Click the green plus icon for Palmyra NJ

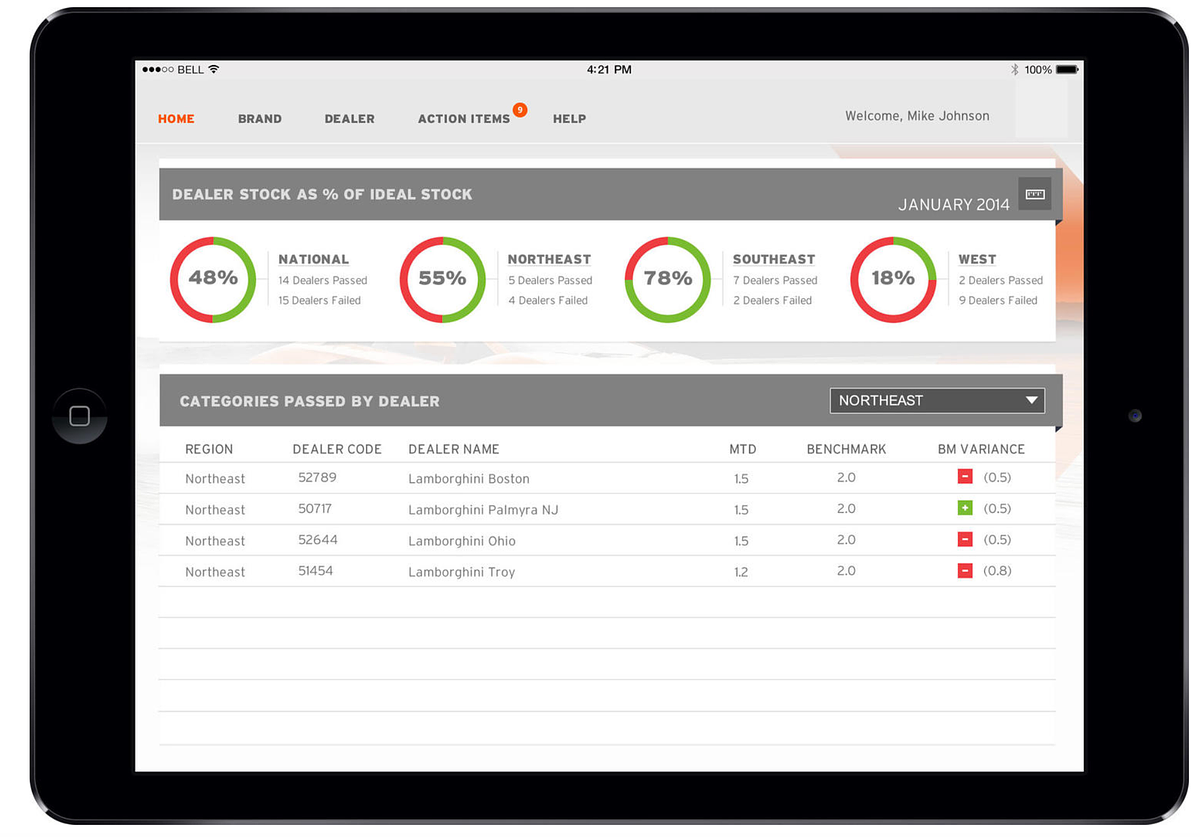pyautogui.click(x=965, y=509)
